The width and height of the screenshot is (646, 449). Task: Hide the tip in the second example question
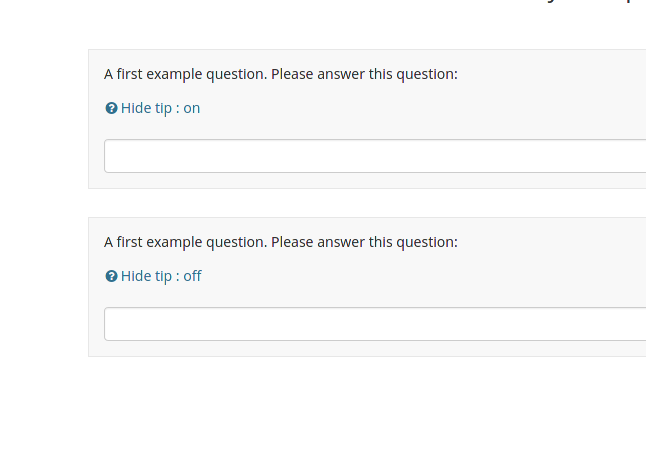(161, 276)
